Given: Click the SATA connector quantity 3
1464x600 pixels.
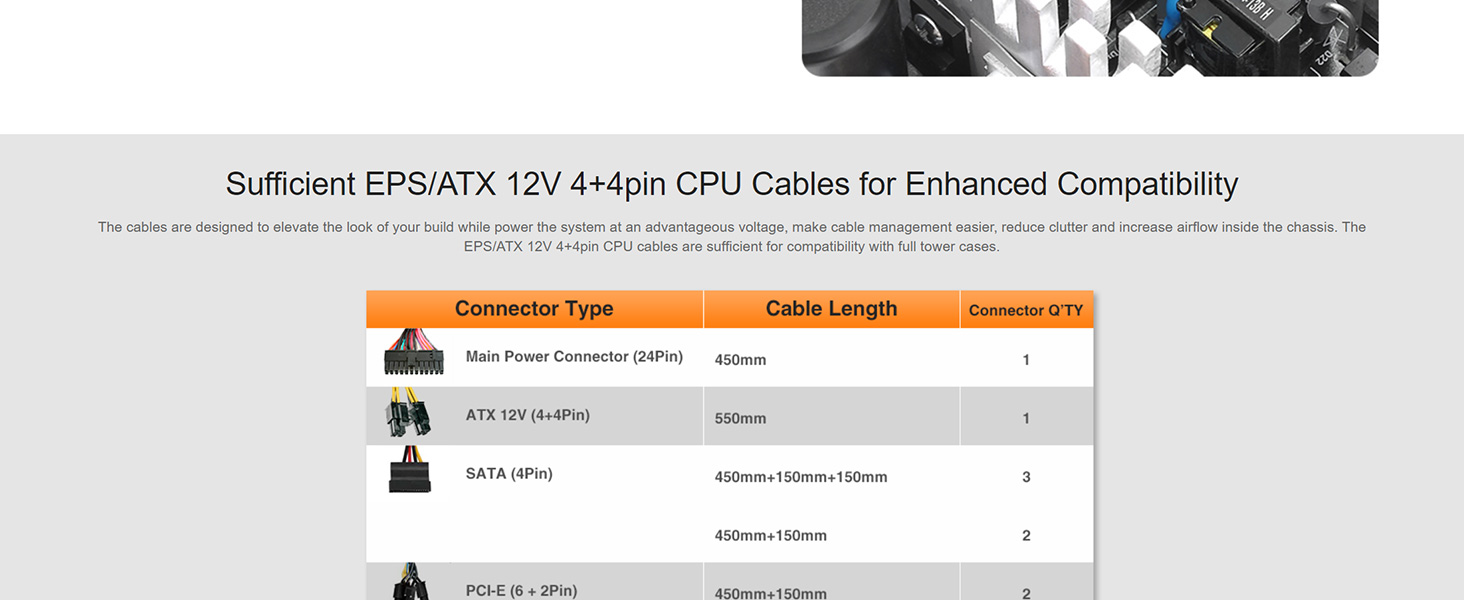Looking at the screenshot, I should pos(1026,477).
